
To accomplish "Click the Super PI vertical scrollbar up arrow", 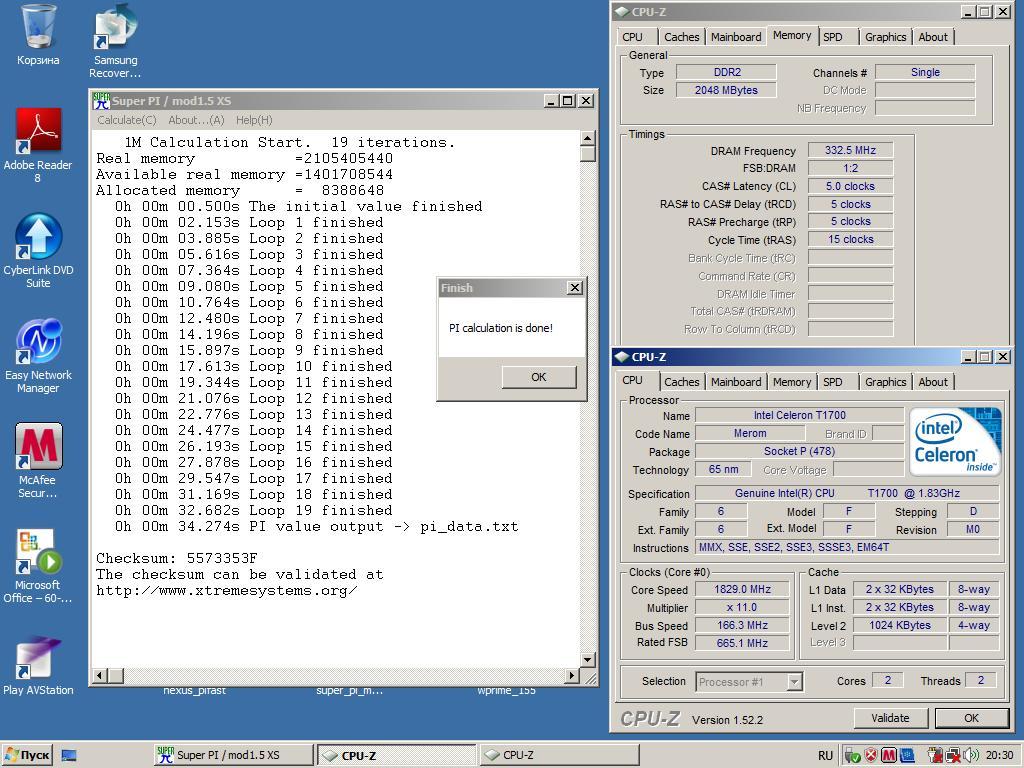I will (x=587, y=138).
